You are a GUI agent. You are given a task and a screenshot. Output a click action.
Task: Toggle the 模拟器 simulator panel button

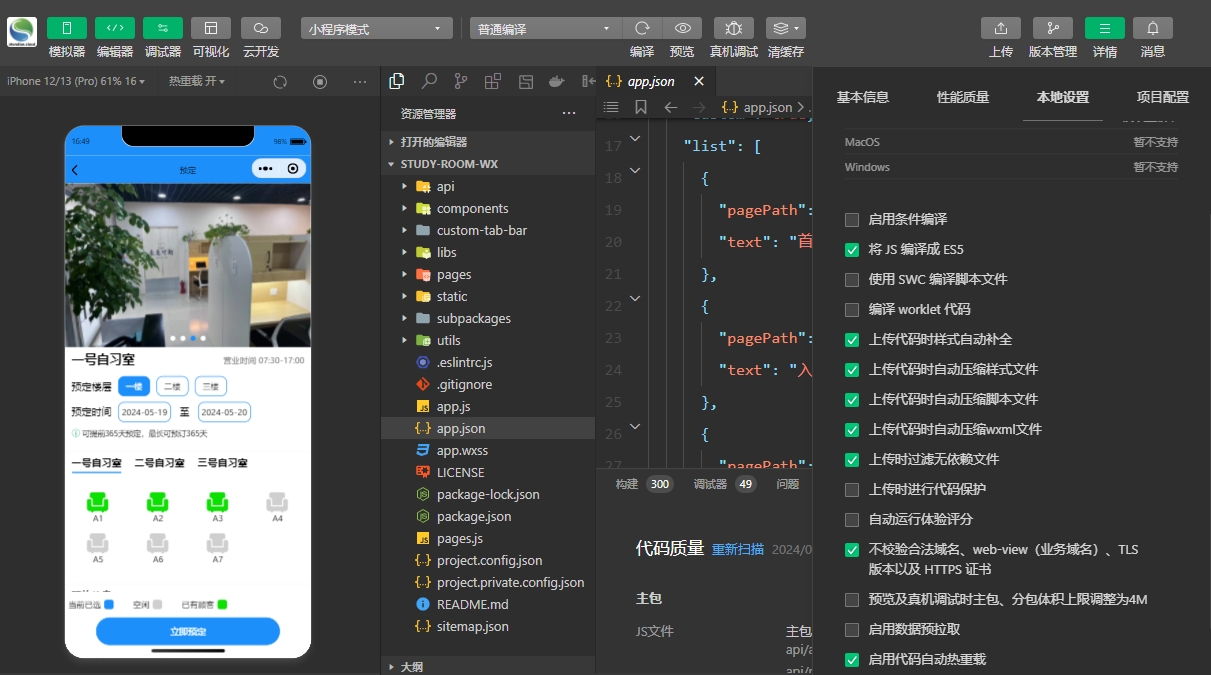(67, 28)
